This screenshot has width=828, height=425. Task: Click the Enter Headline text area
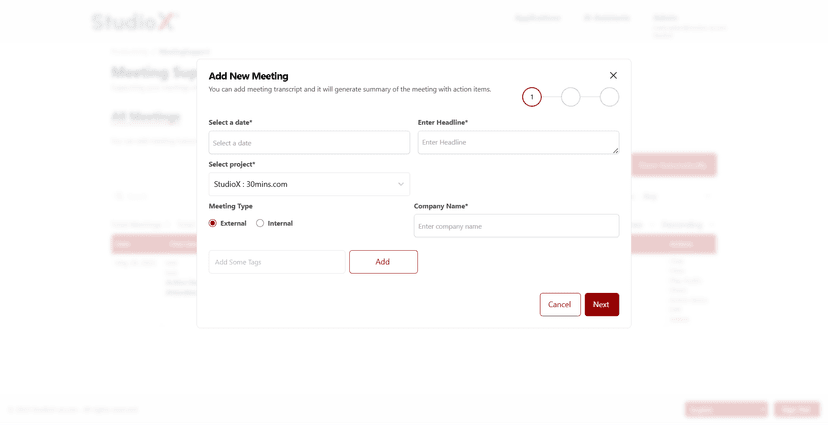click(517, 143)
